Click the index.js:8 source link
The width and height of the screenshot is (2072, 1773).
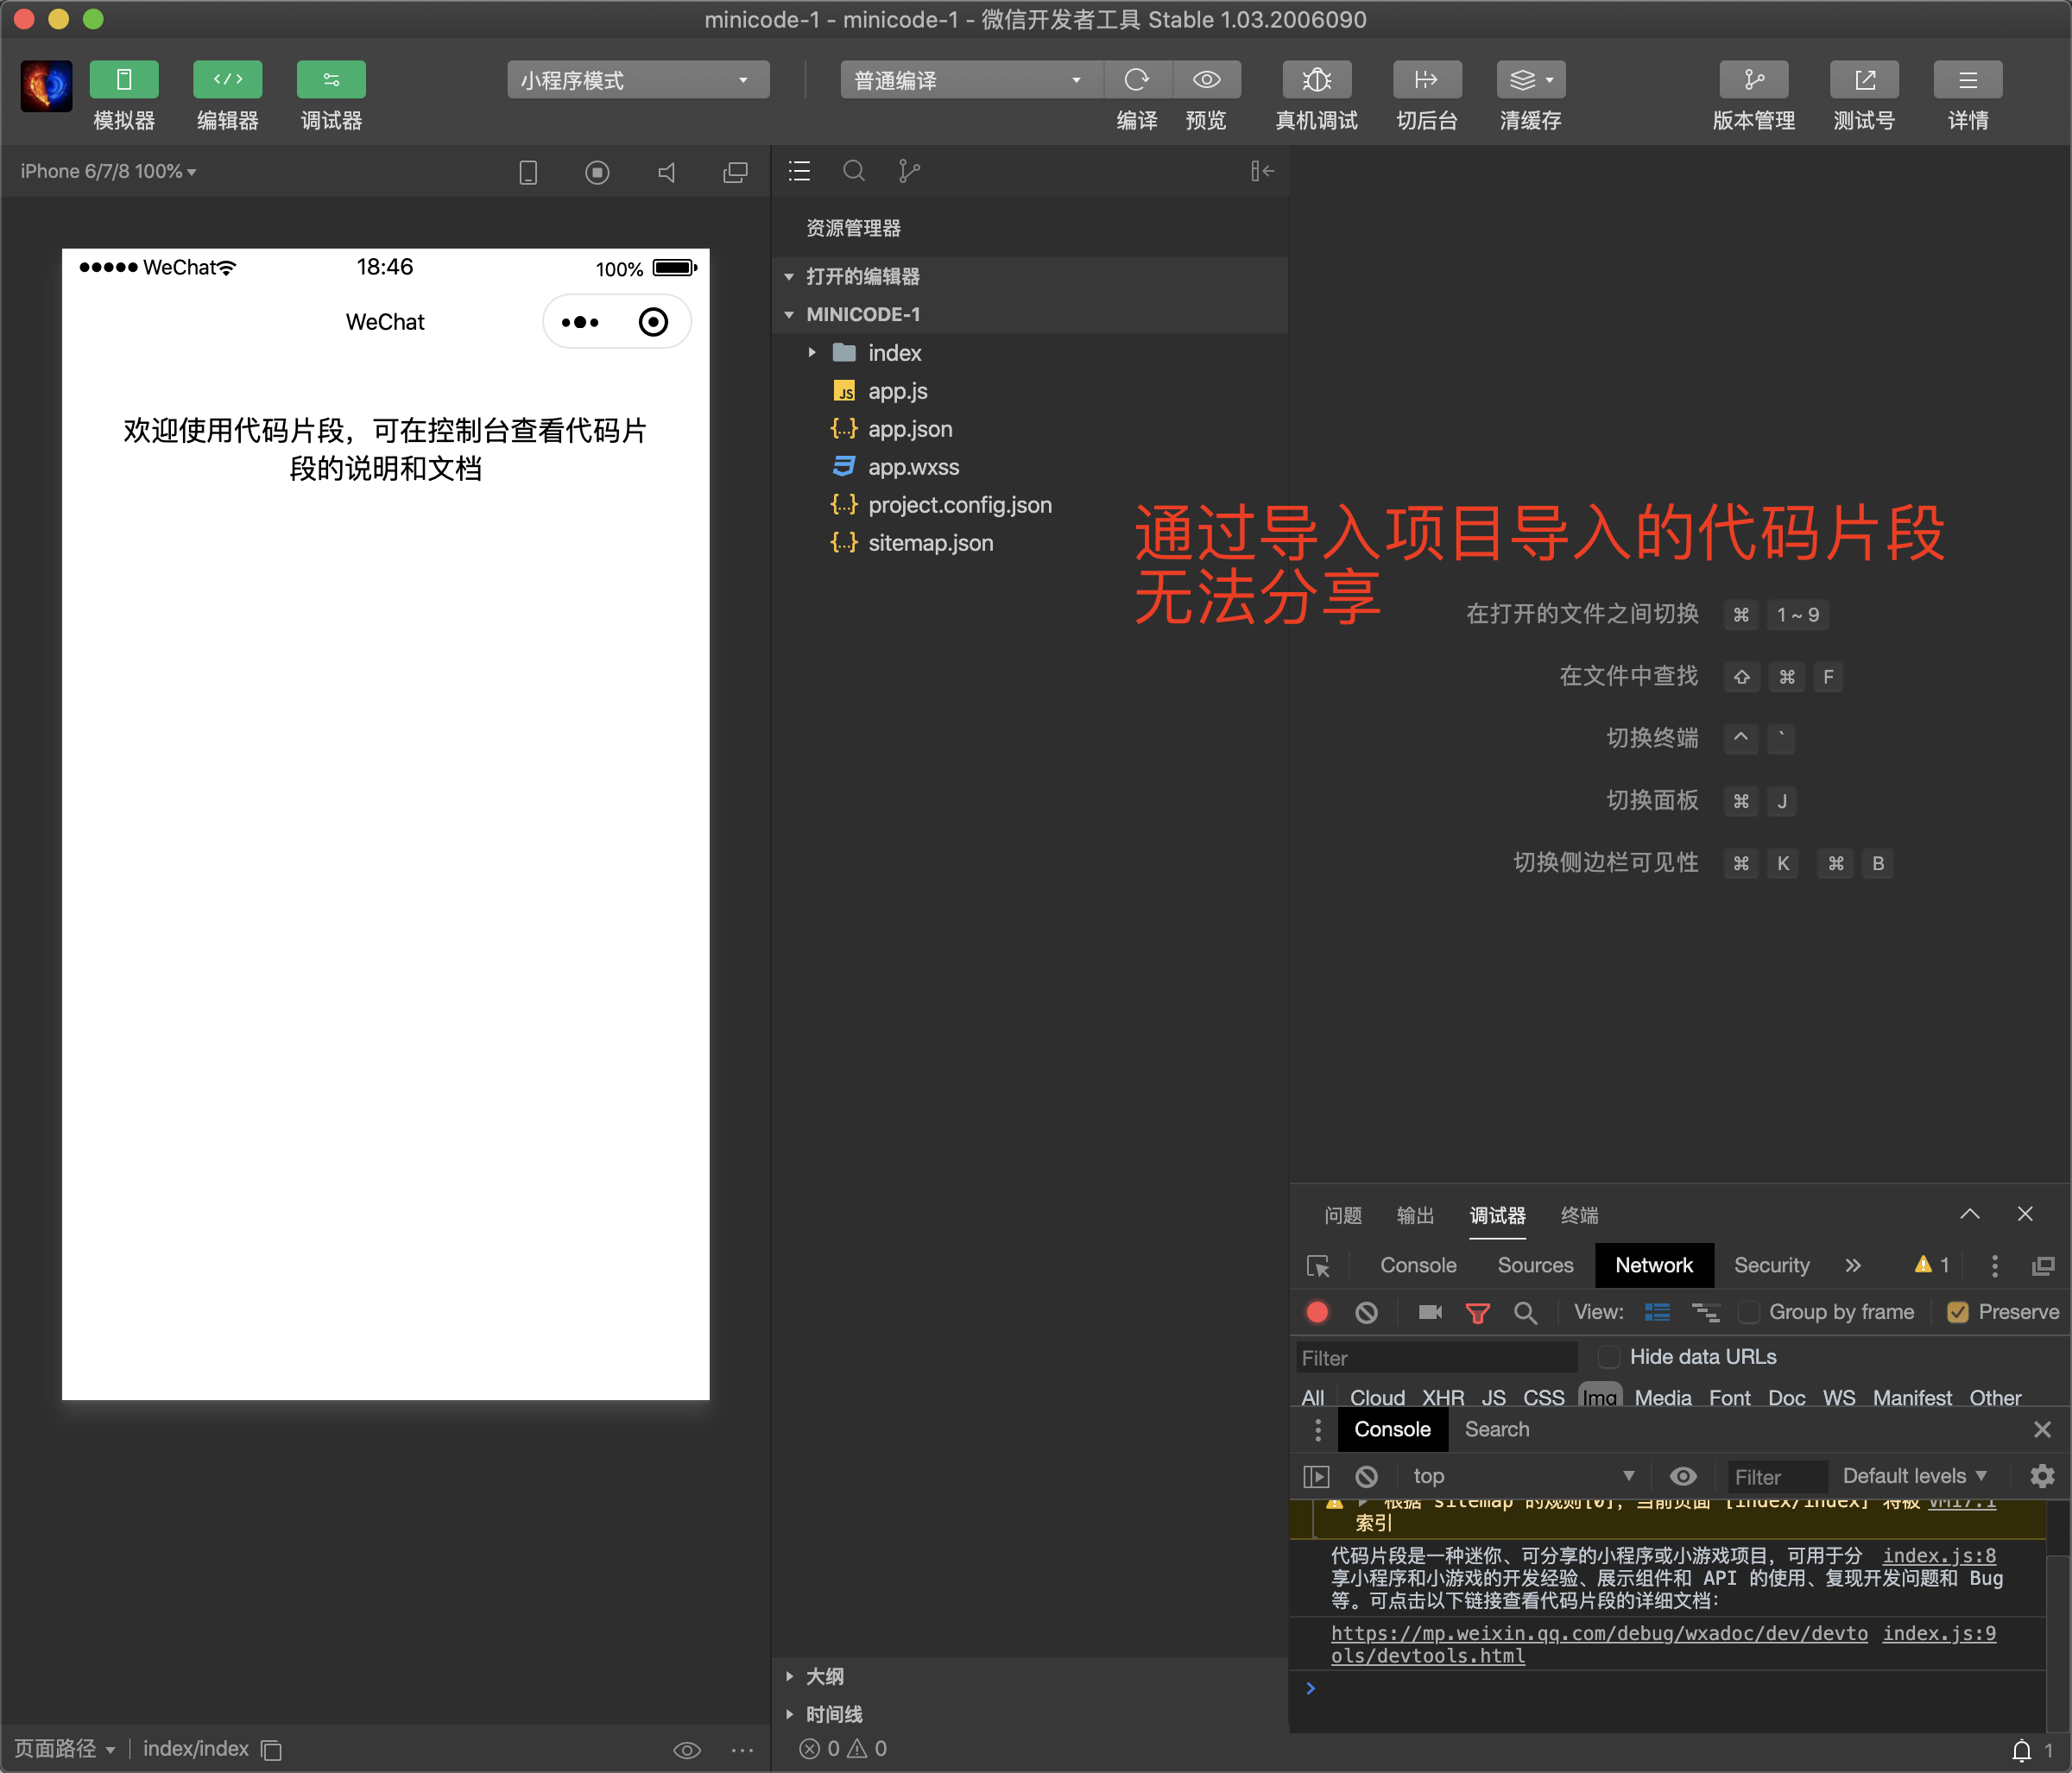tap(1938, 1556)
